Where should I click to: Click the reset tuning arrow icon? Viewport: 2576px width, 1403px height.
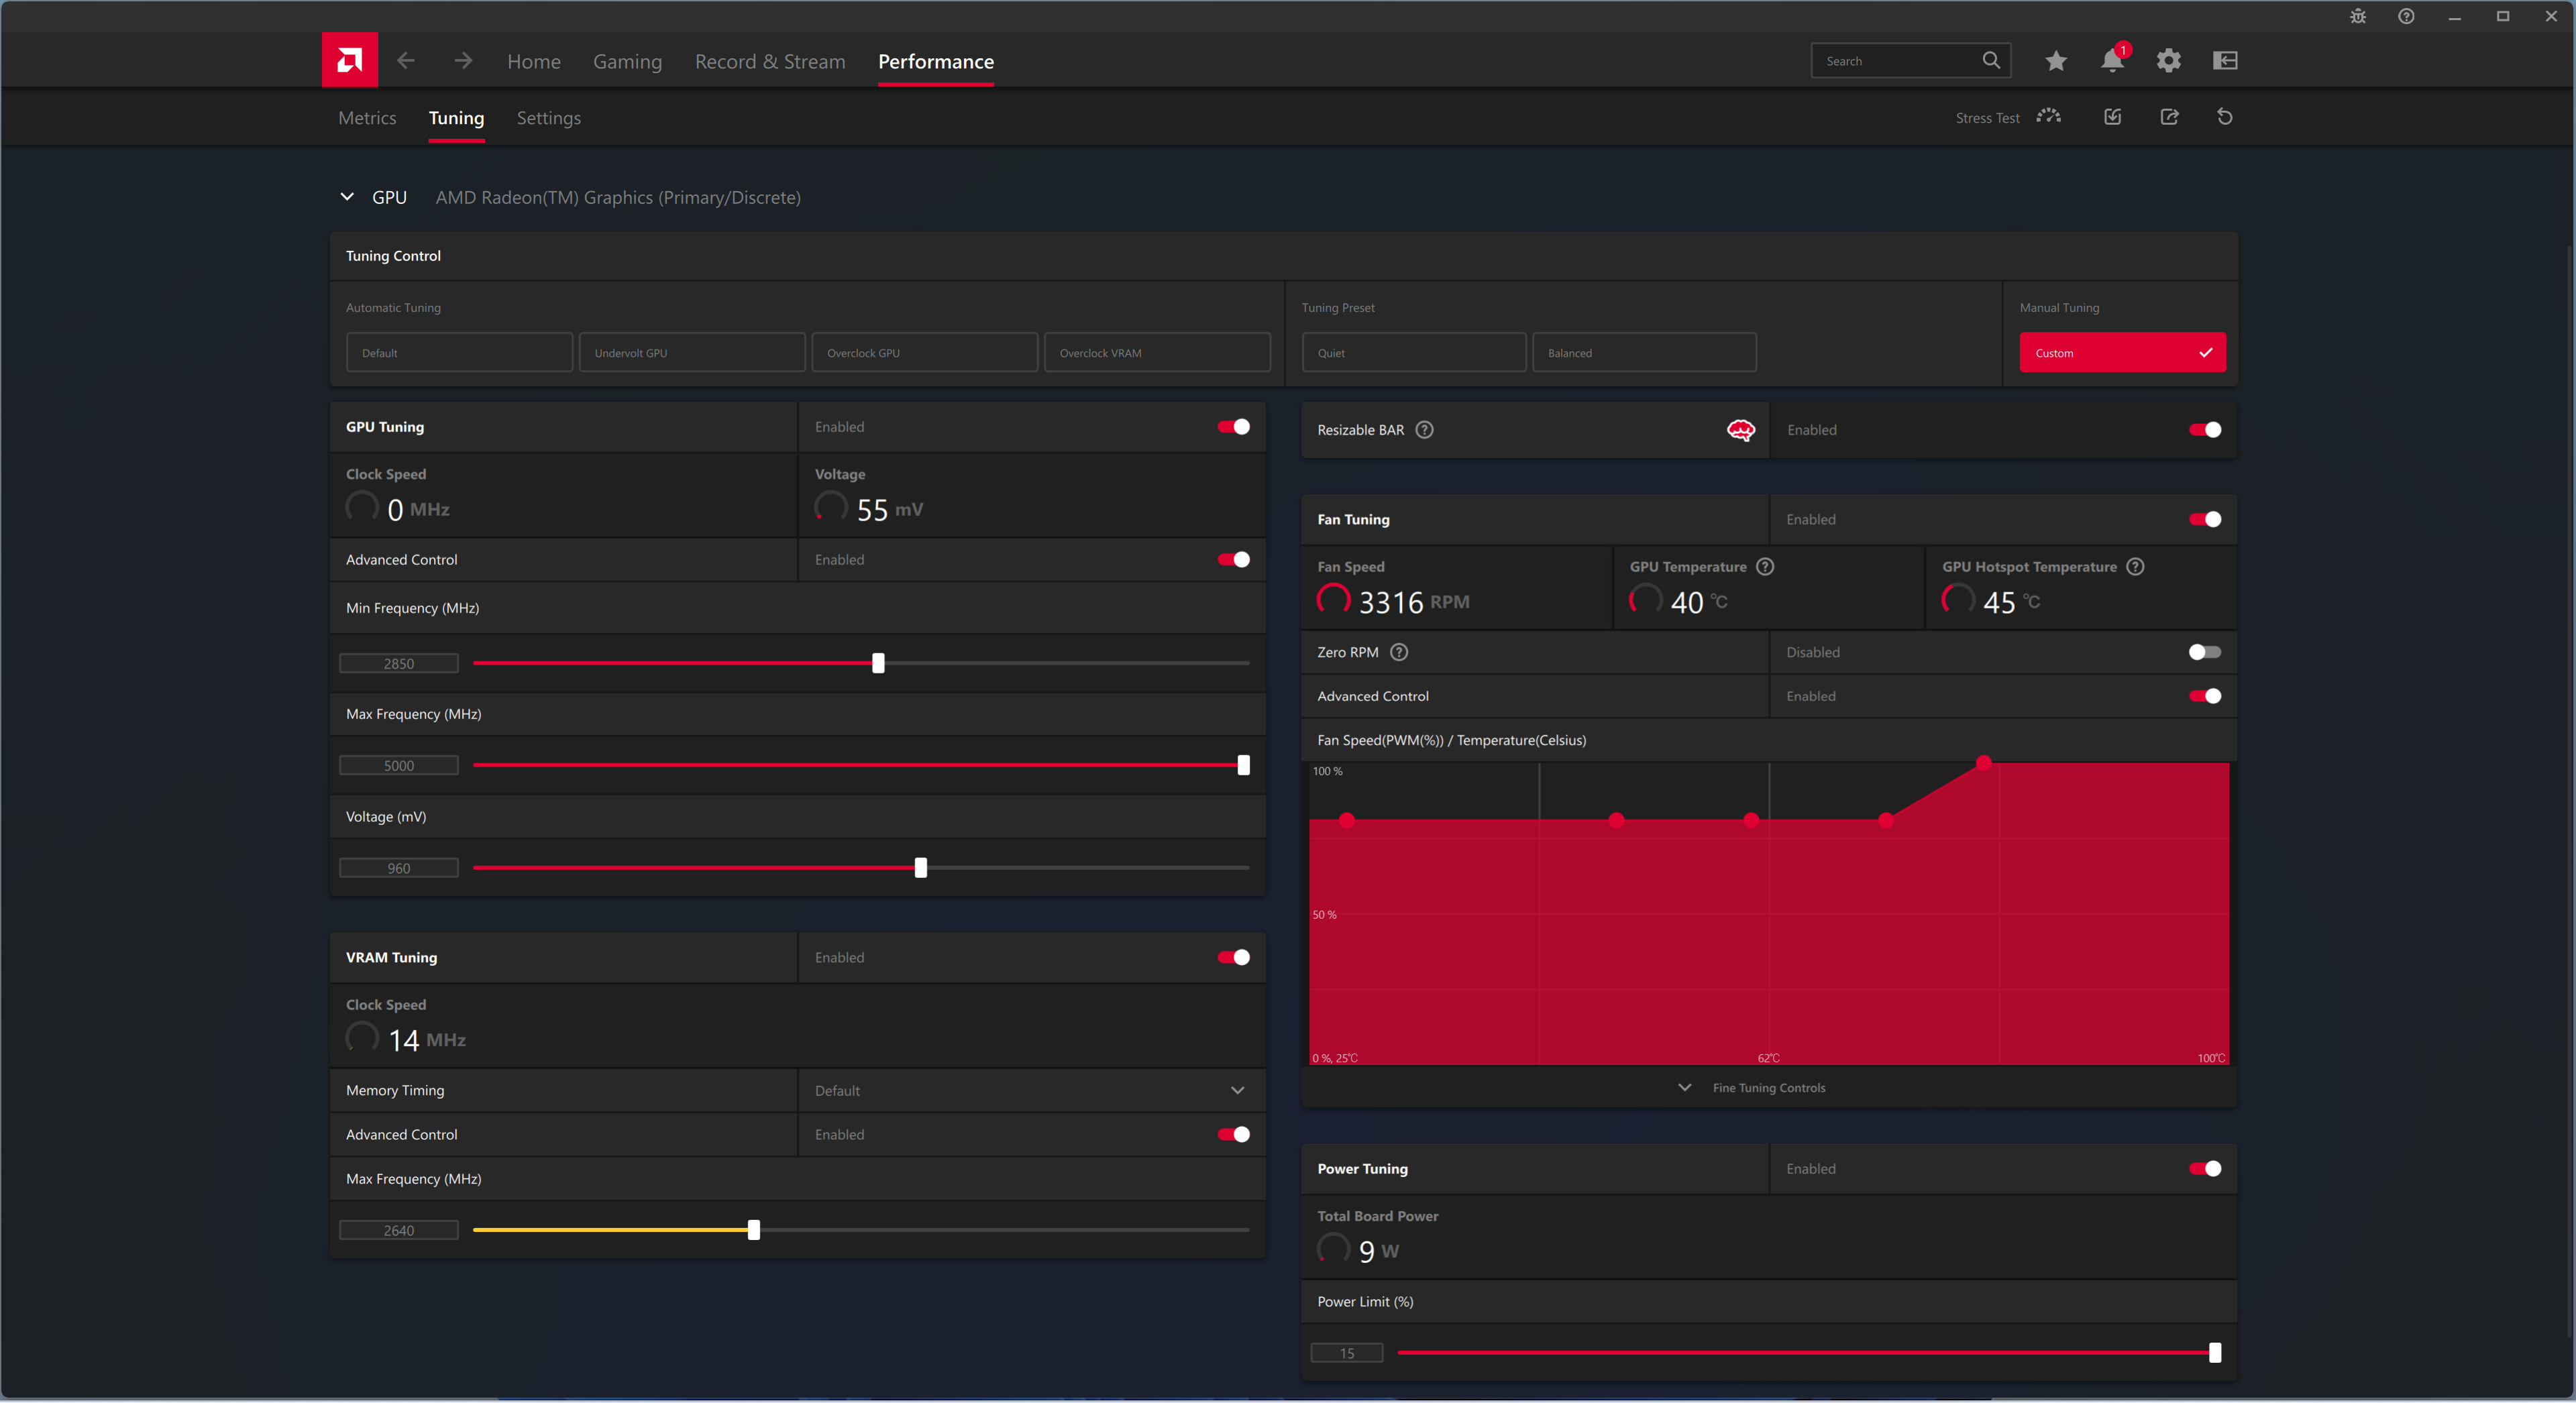[x=2224, y=117]
